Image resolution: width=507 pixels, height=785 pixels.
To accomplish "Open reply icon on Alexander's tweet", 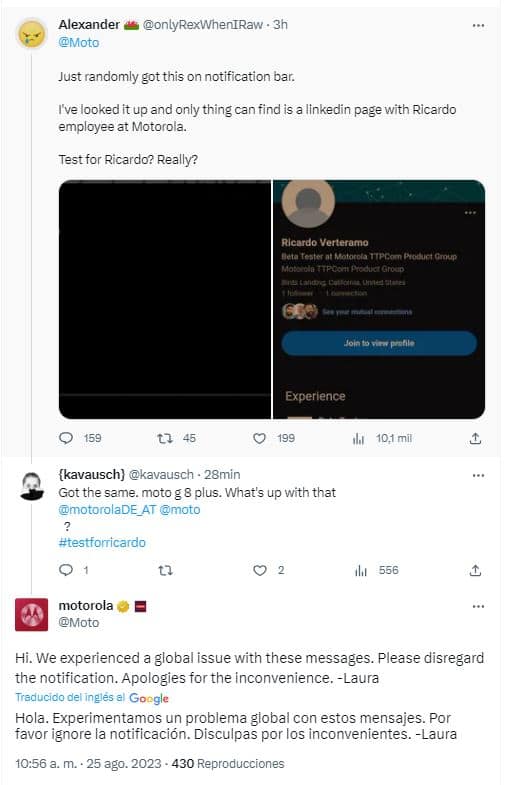I will tap(66, 439).
